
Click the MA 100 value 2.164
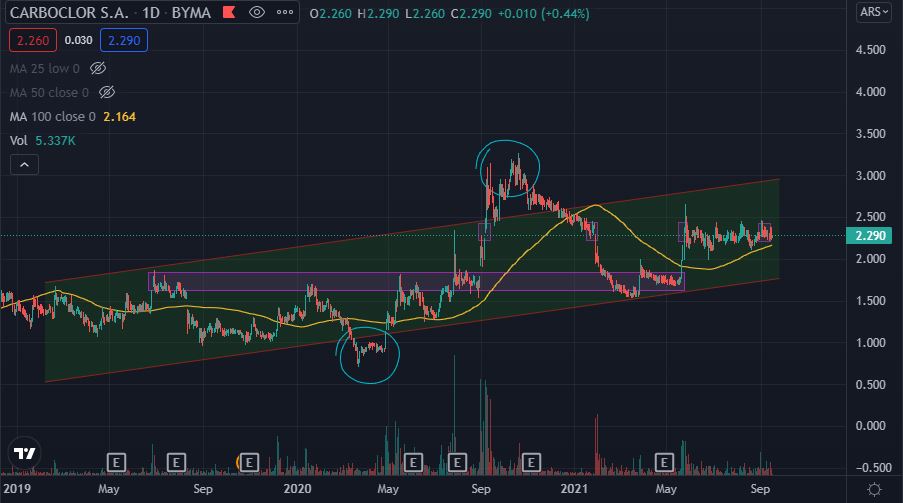(x=119, y=116)
